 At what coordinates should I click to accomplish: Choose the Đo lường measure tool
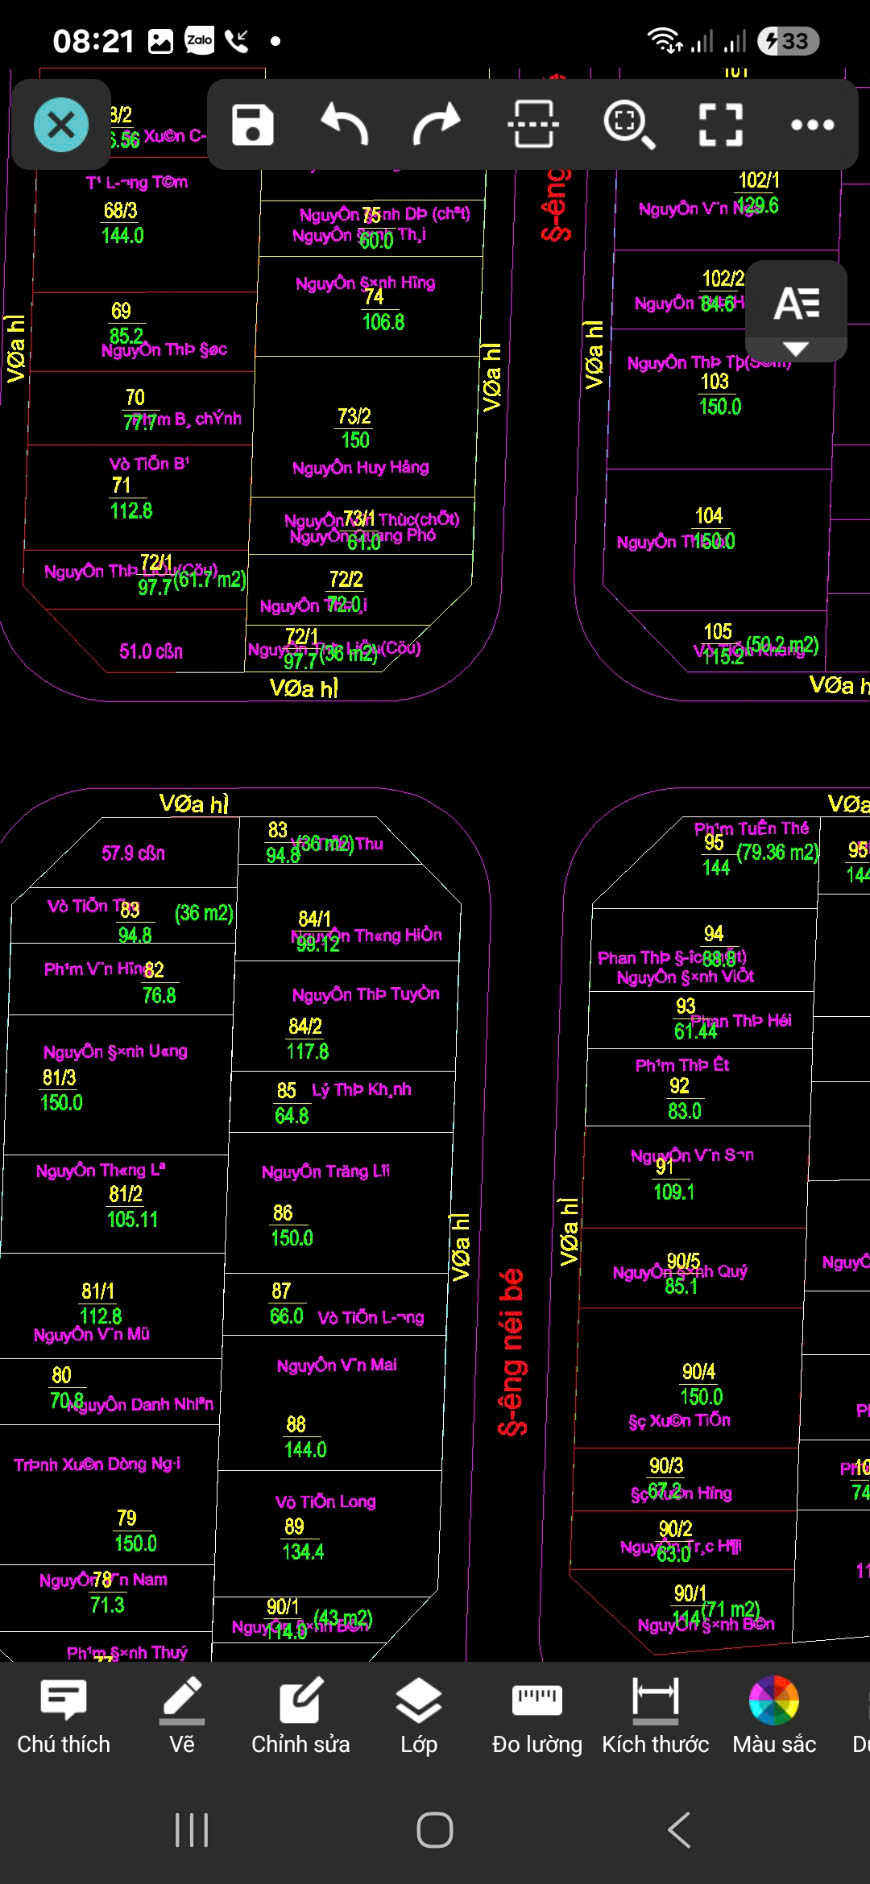537,1716
